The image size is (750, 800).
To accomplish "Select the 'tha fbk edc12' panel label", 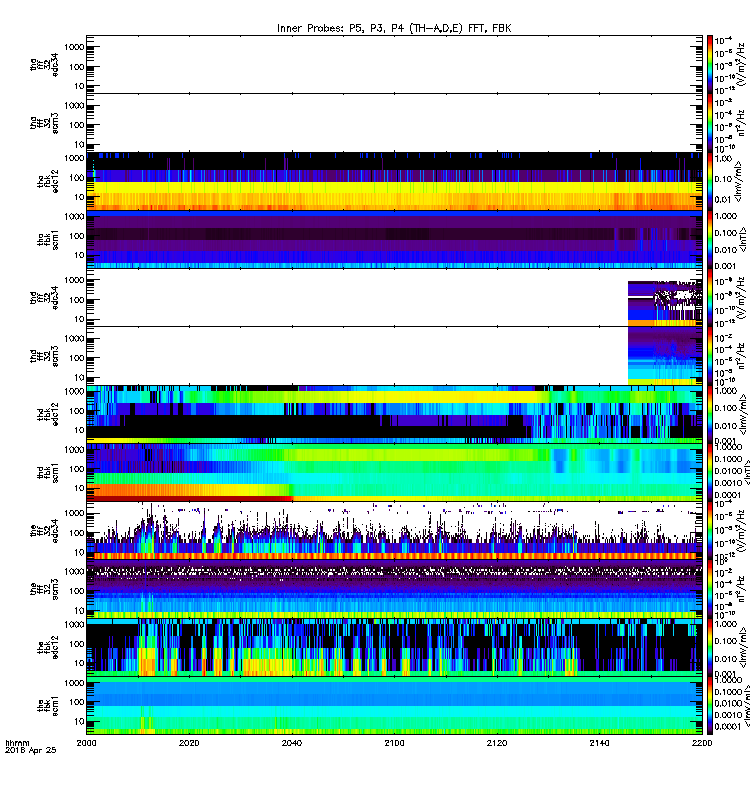I will click(x=48, y=181).
